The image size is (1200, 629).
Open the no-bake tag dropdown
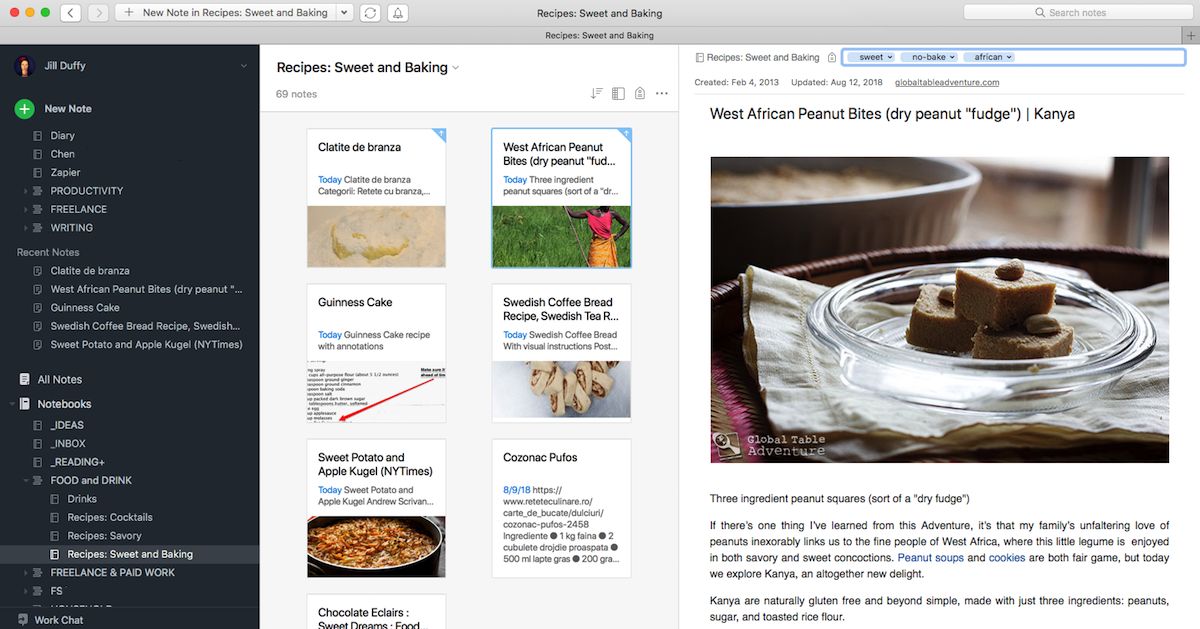click(x=952, y=58)
